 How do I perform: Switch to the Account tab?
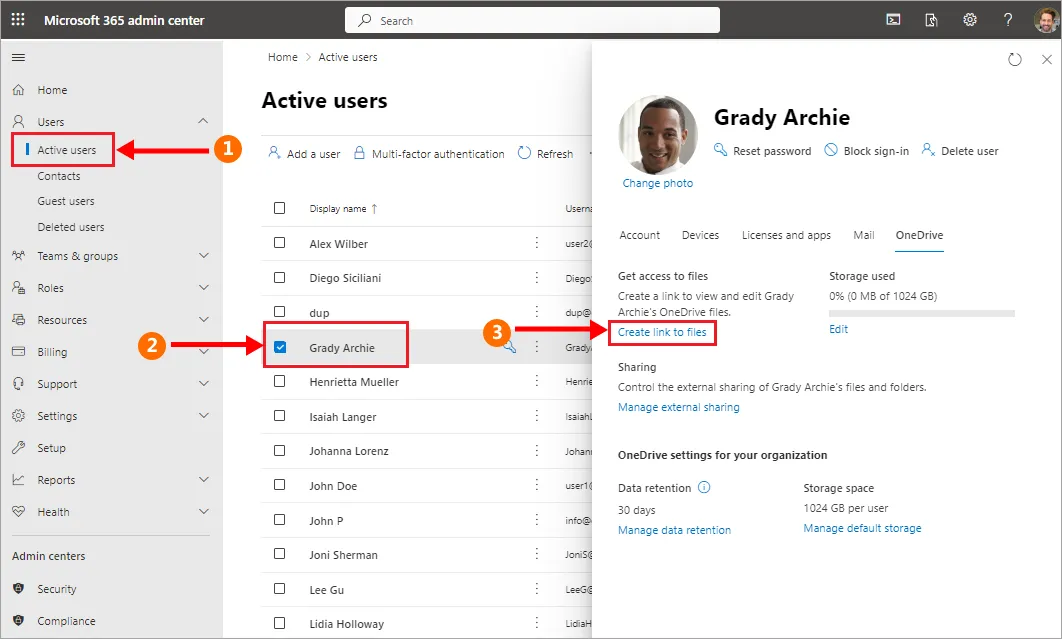tap(639, 235)
